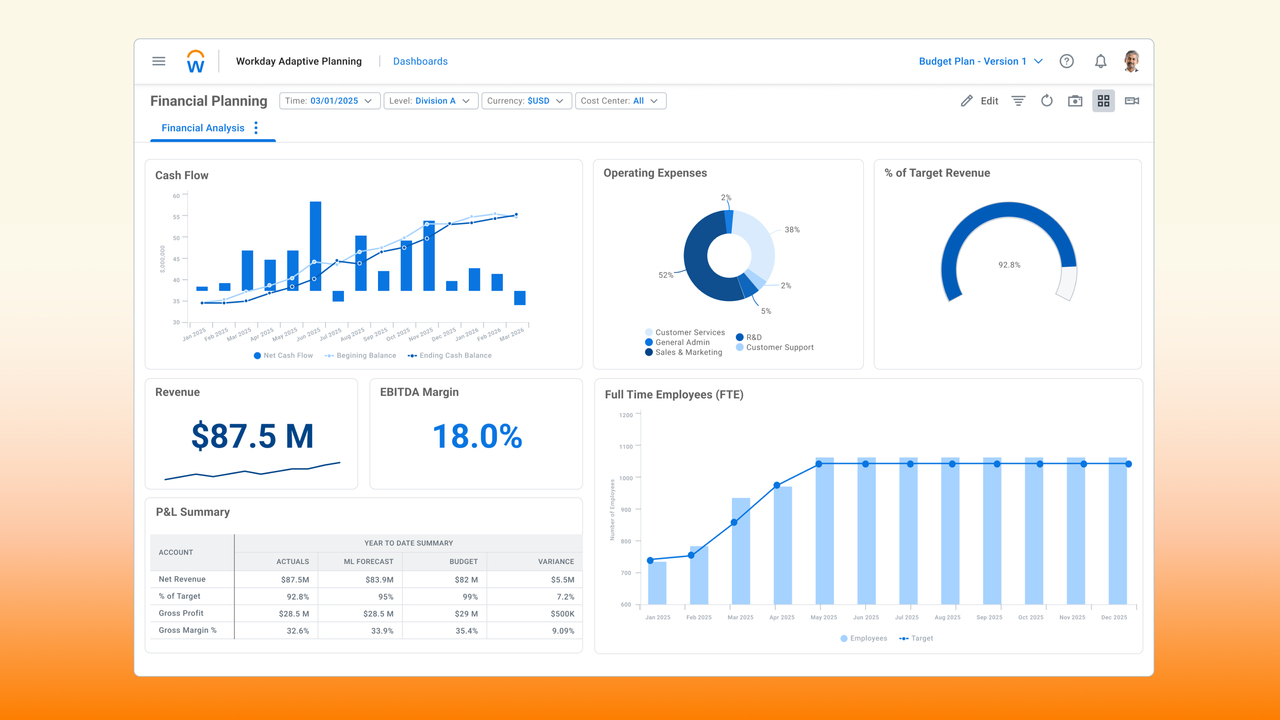Hide the Target series in FTE chart
Viewport: 1280px width, 720px height.
click(915, 638)
